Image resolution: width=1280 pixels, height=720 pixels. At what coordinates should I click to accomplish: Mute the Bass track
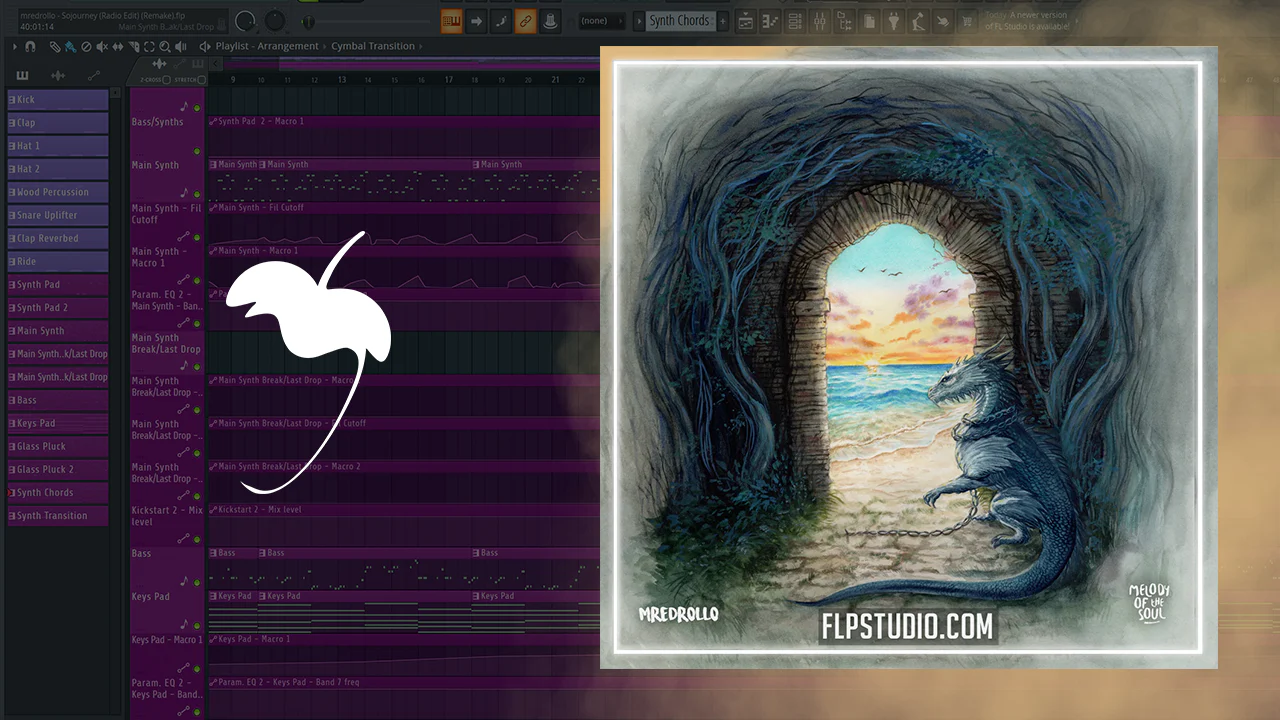click(x=197, y=583)
